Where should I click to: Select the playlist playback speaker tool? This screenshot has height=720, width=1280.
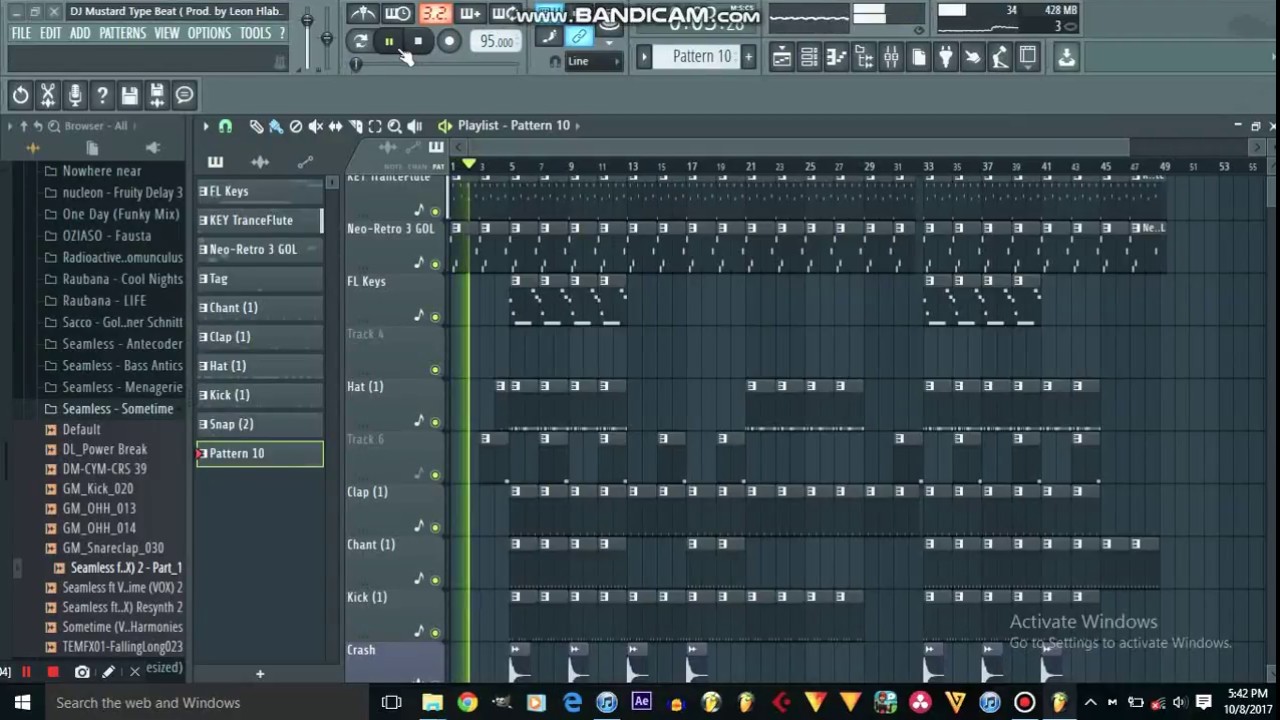pyautogui.click(x=415, y=126)
